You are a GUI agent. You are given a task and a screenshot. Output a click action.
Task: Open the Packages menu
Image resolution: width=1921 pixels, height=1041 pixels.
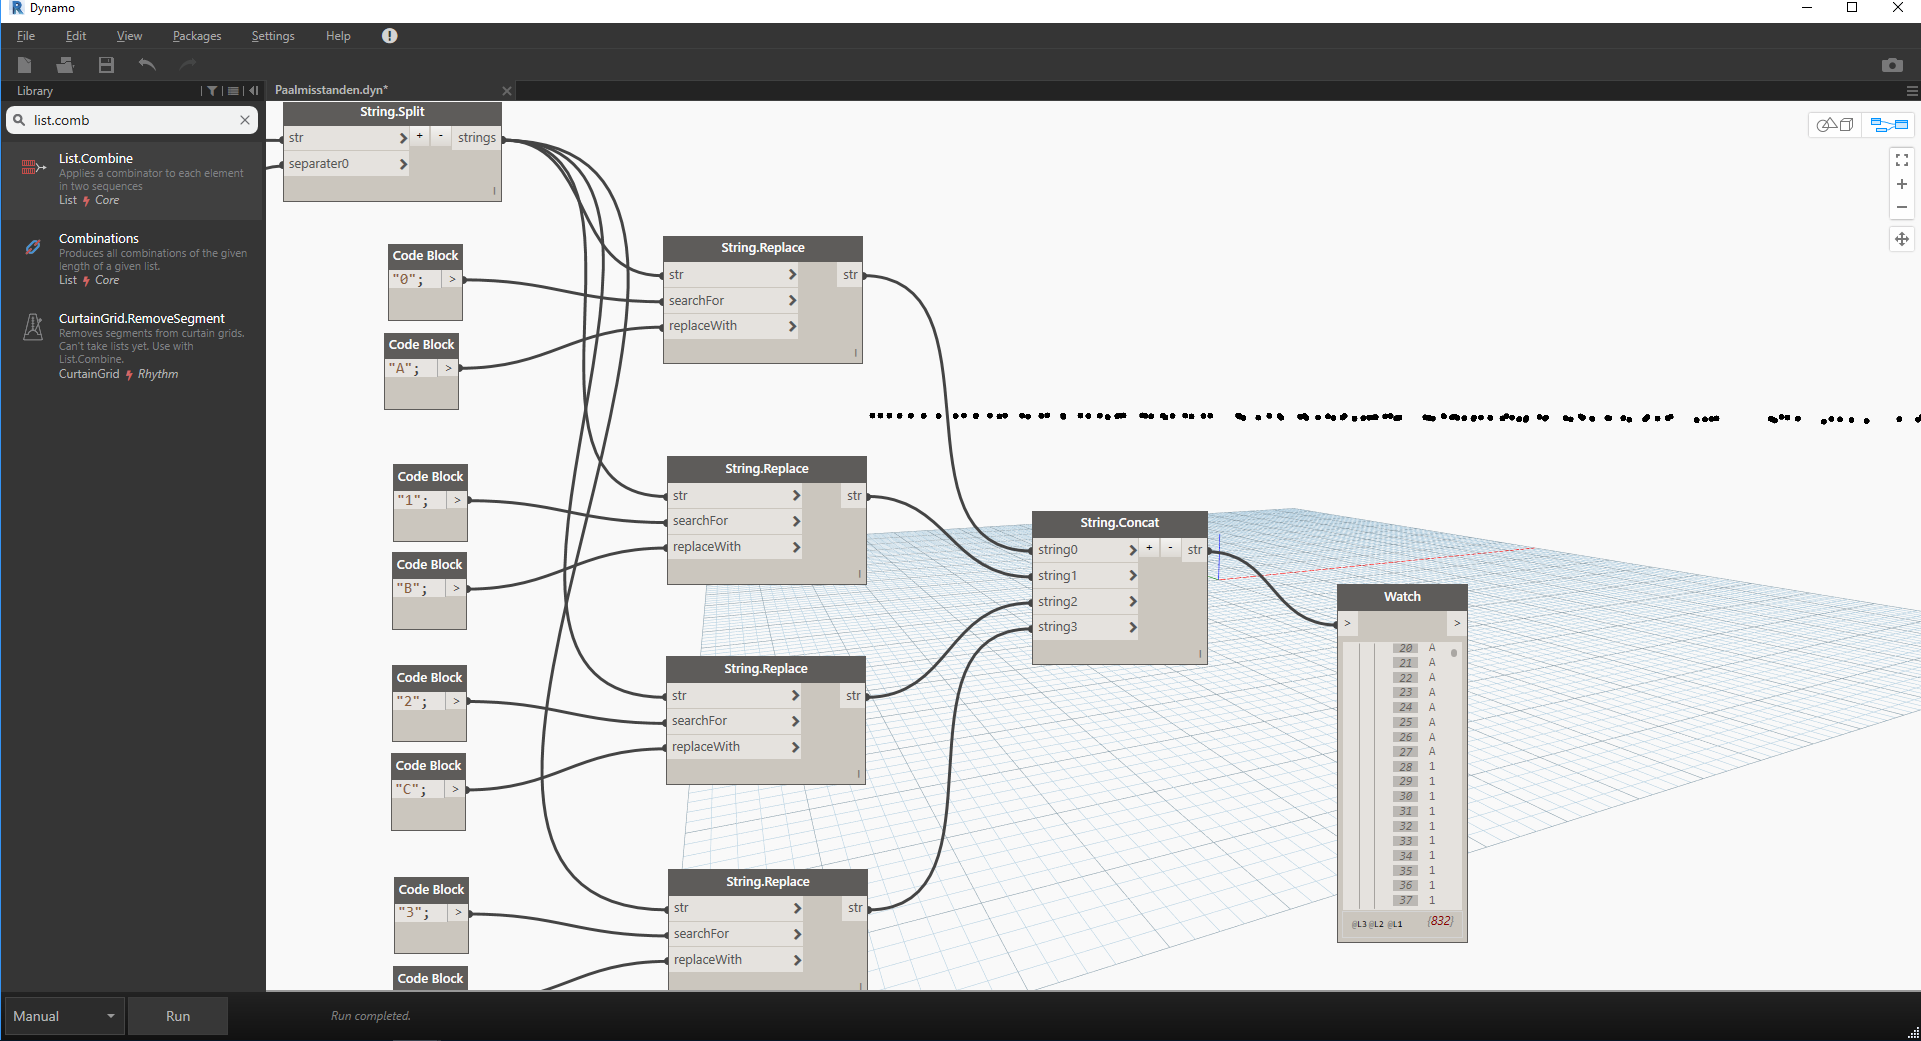click(197, 36)
